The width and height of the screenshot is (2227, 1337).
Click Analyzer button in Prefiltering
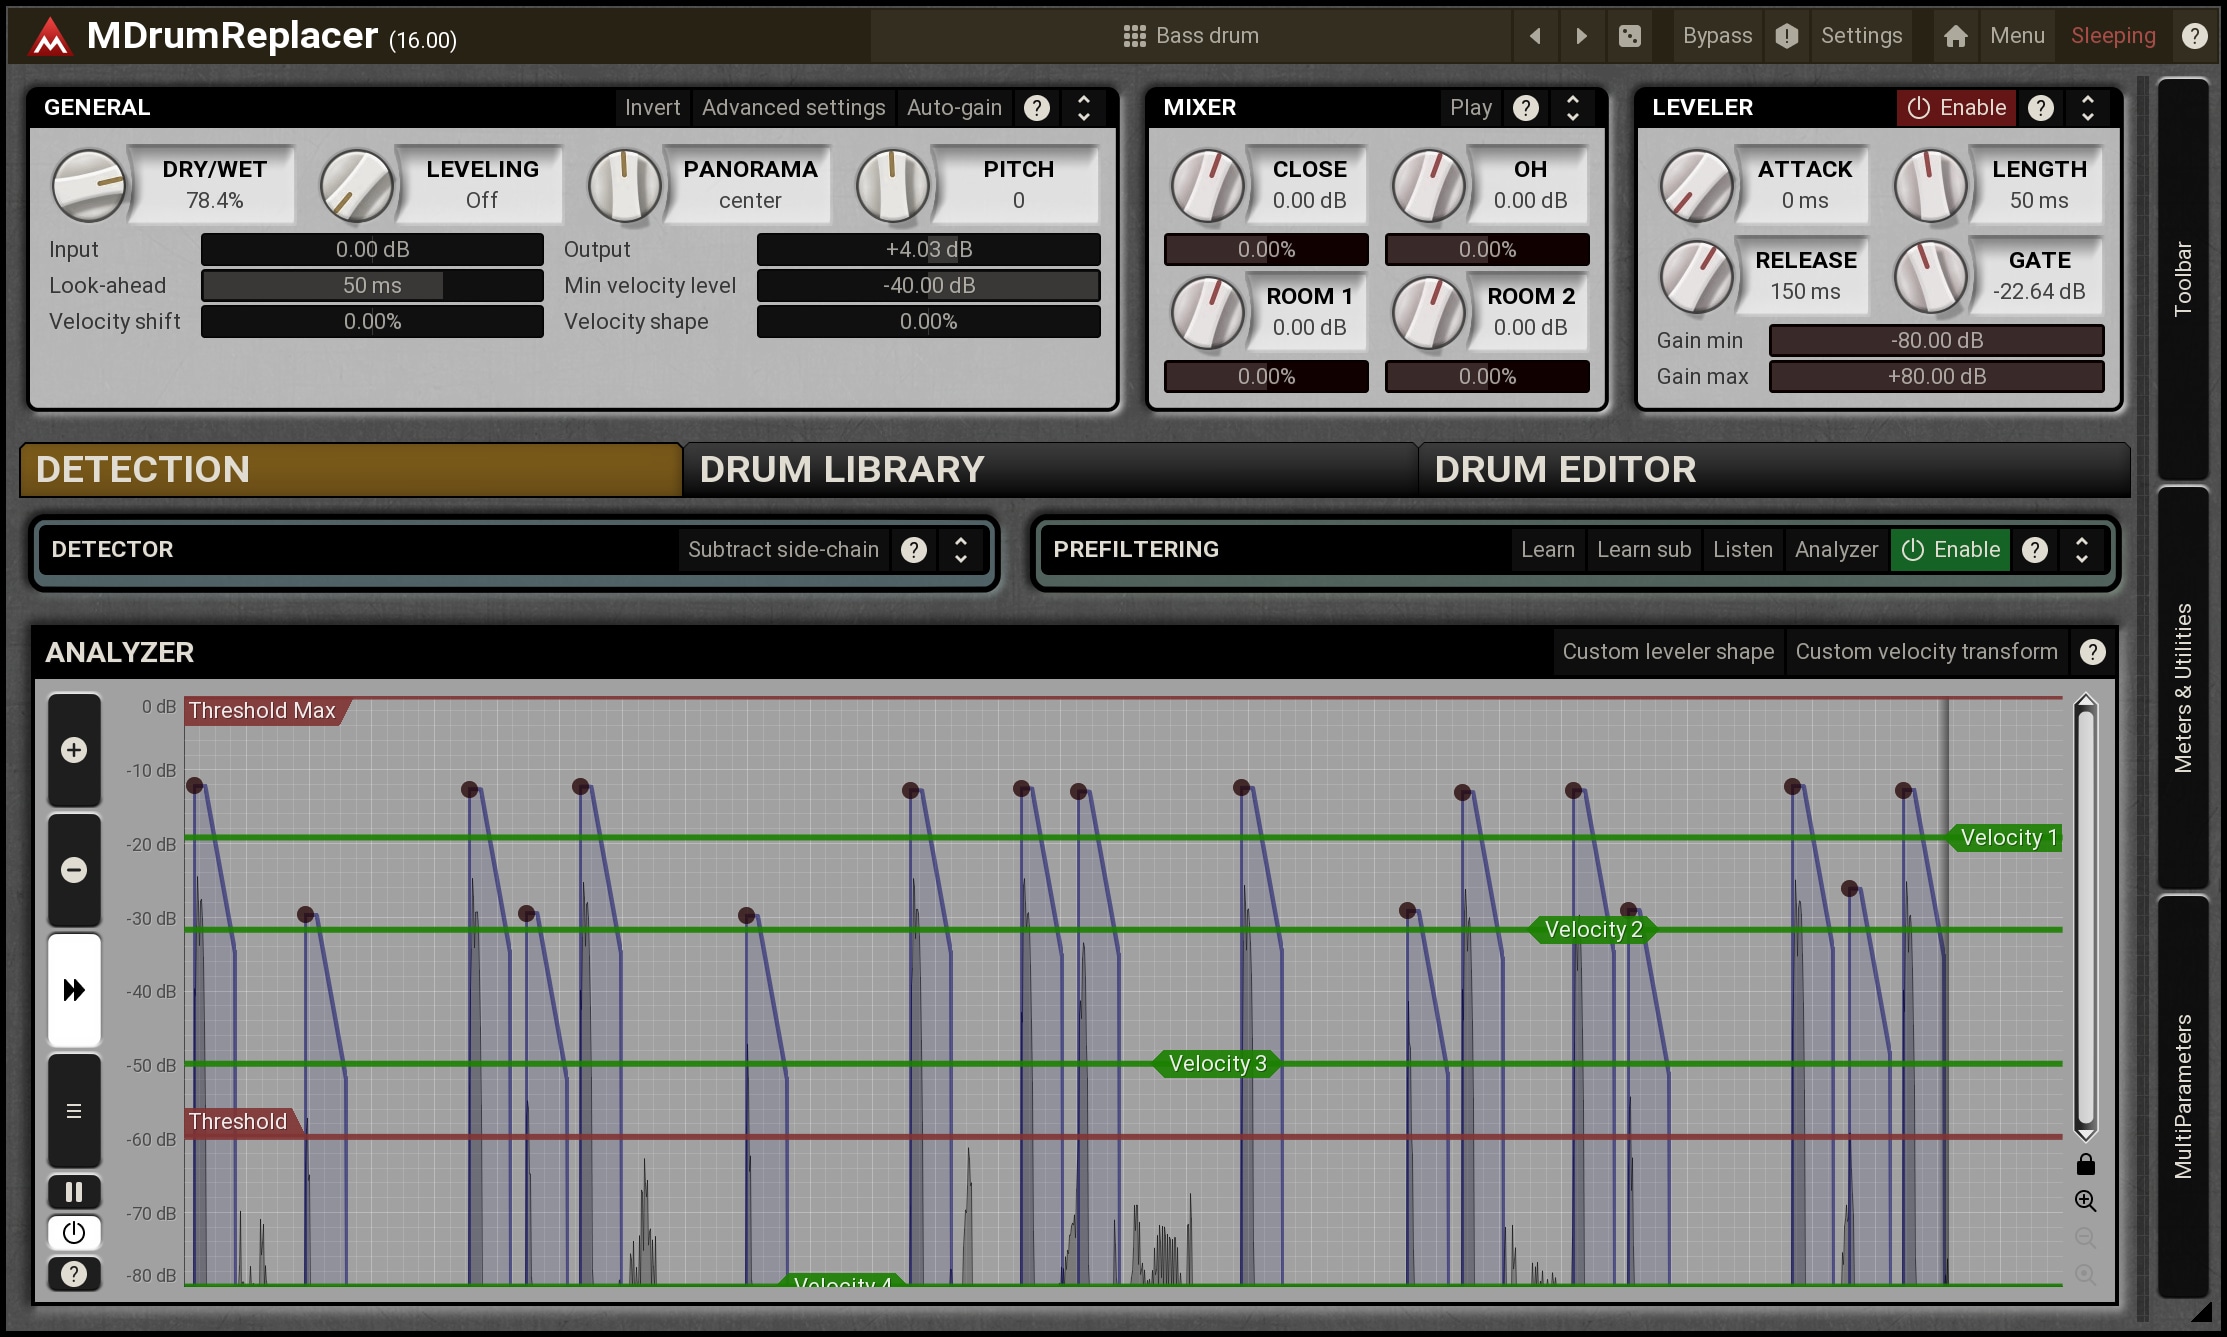(1836, 550)
